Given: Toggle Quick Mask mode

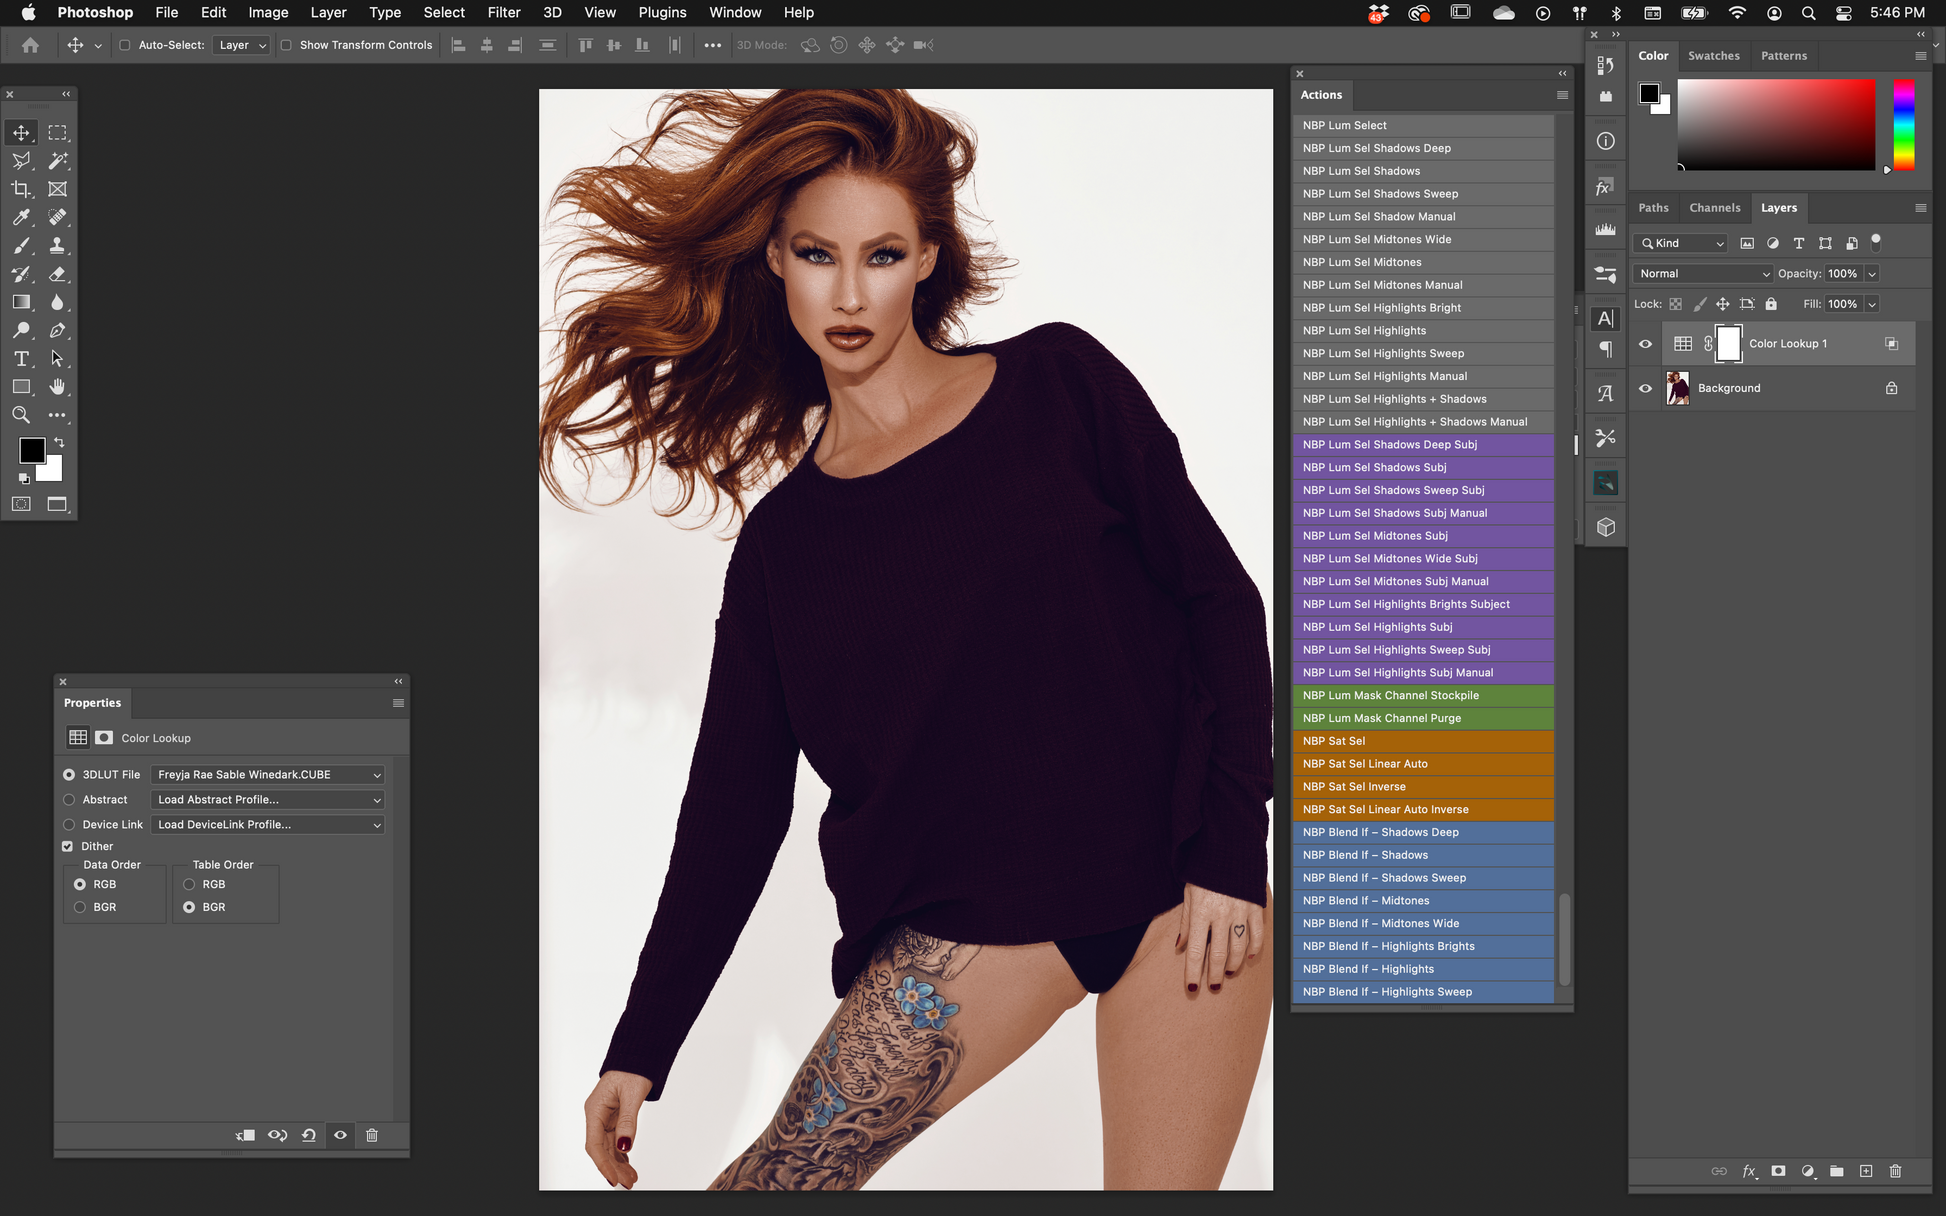Looking at the screenshot, I should click(21, 504).
